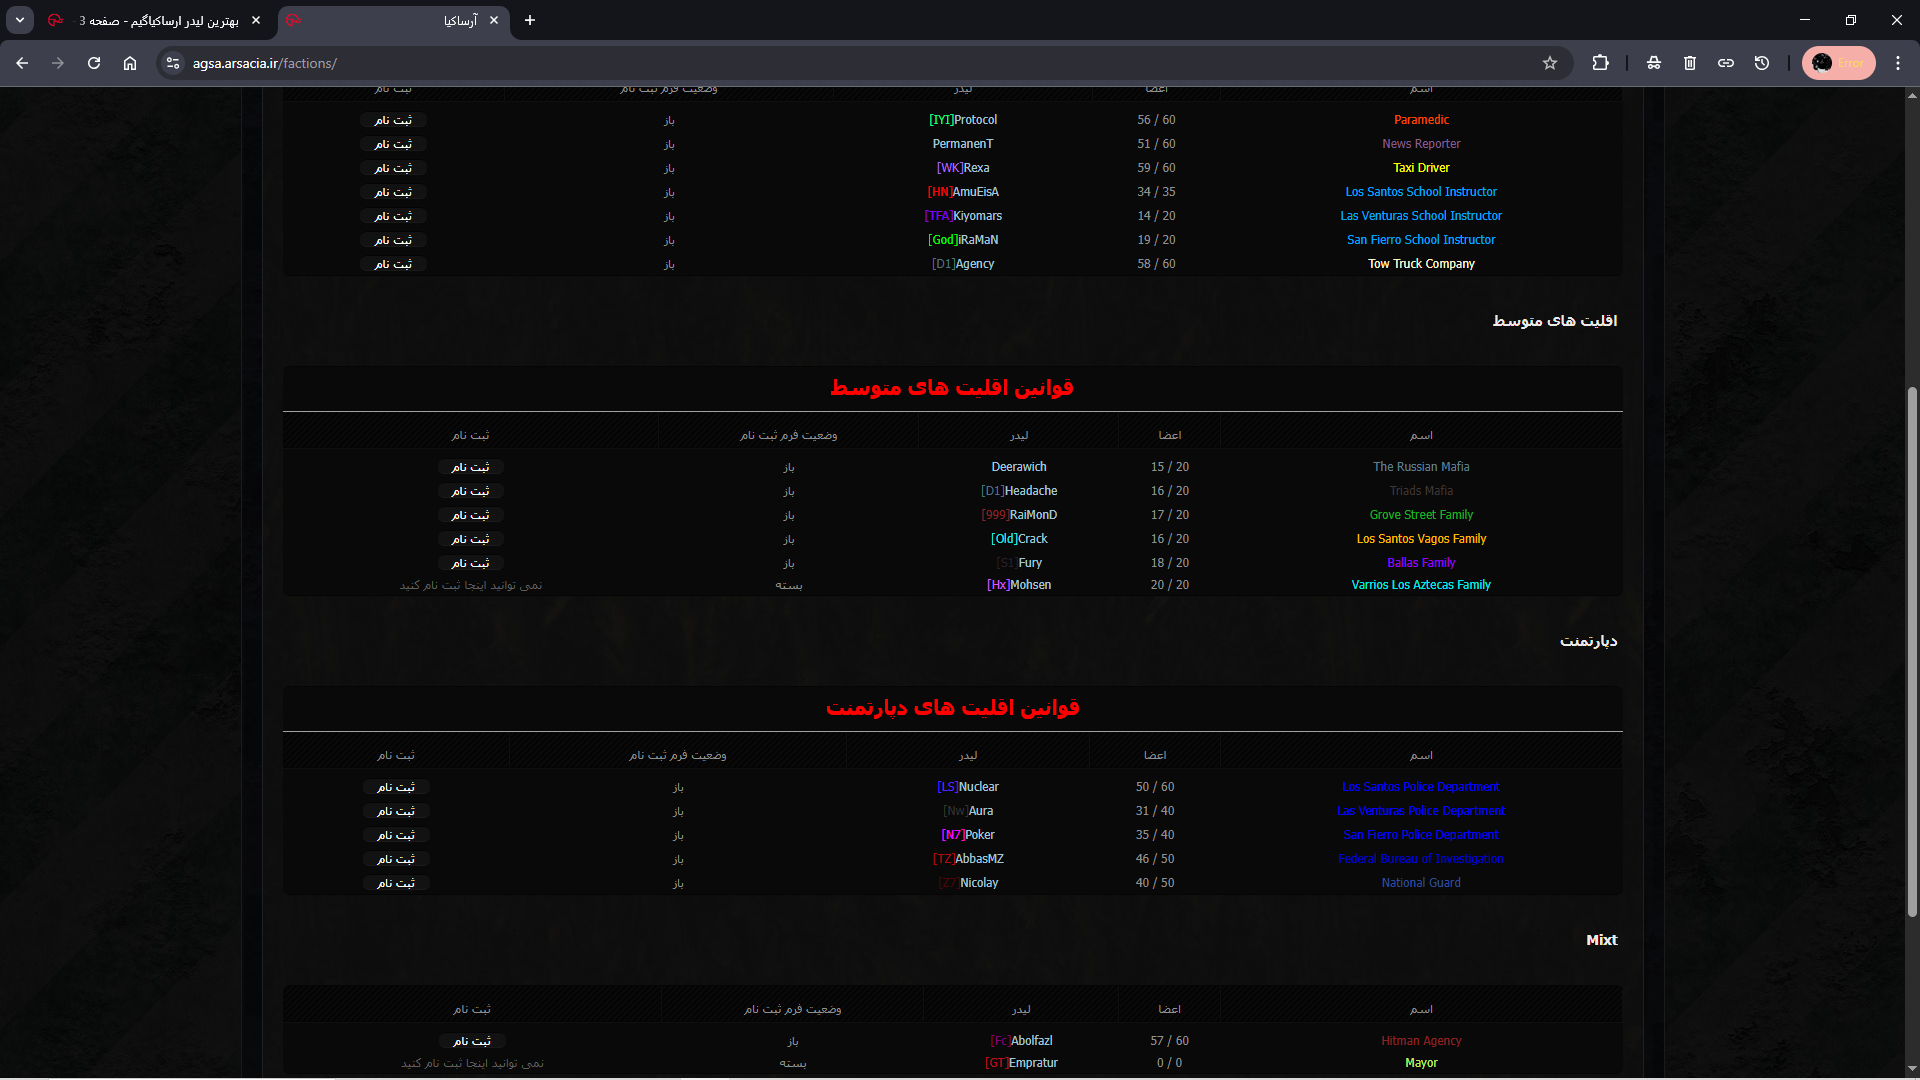Register for Los Santos School Instructor
Viewport: 1920px width, 1080px height.
pyautogui.click(x=393, y=192)
